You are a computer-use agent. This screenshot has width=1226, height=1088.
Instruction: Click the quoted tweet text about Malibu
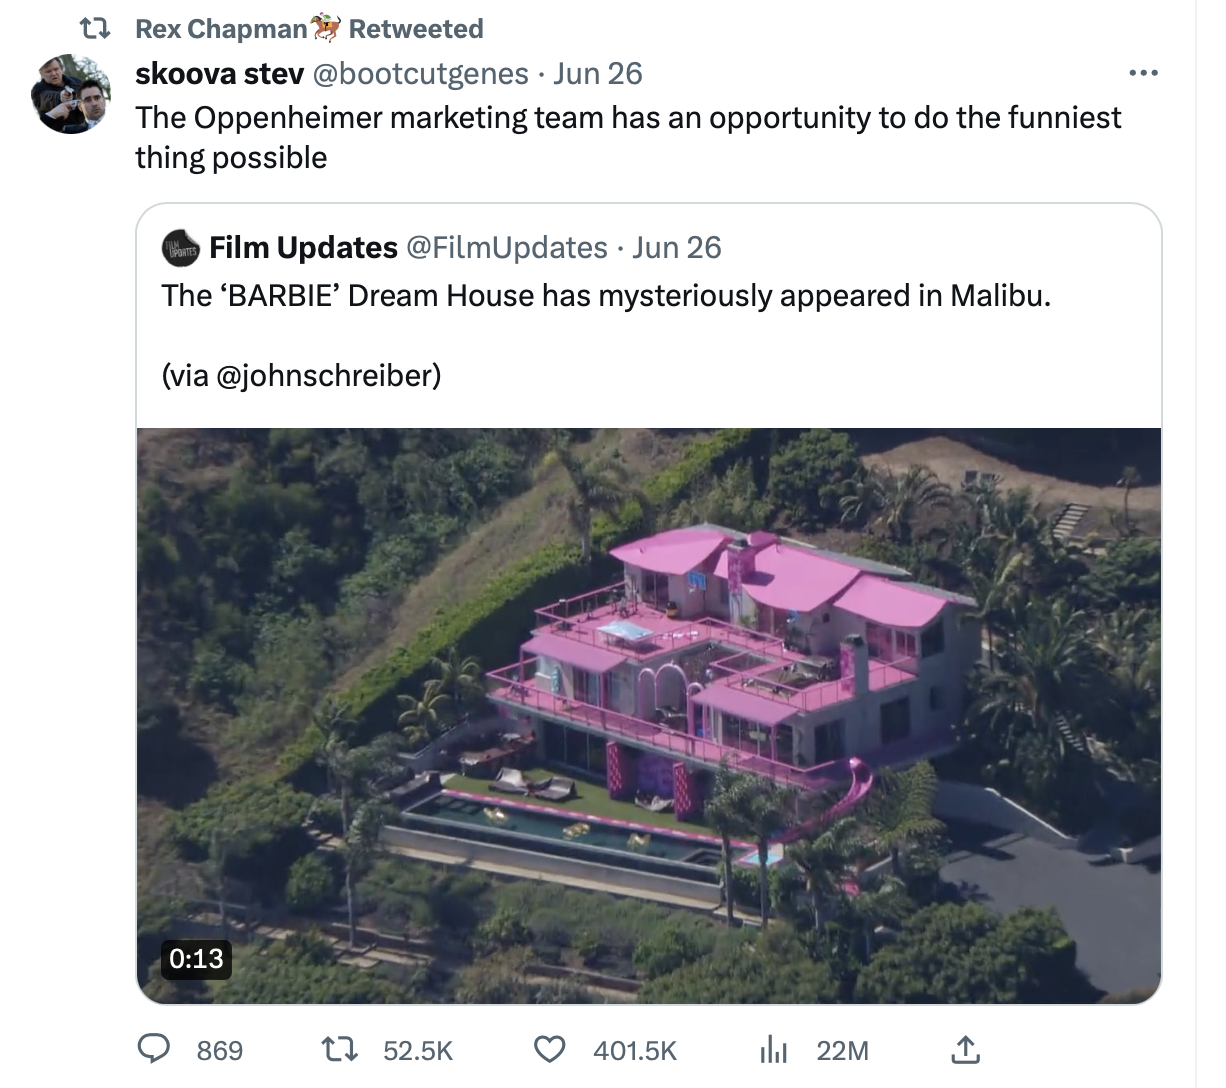coord(606,296)
